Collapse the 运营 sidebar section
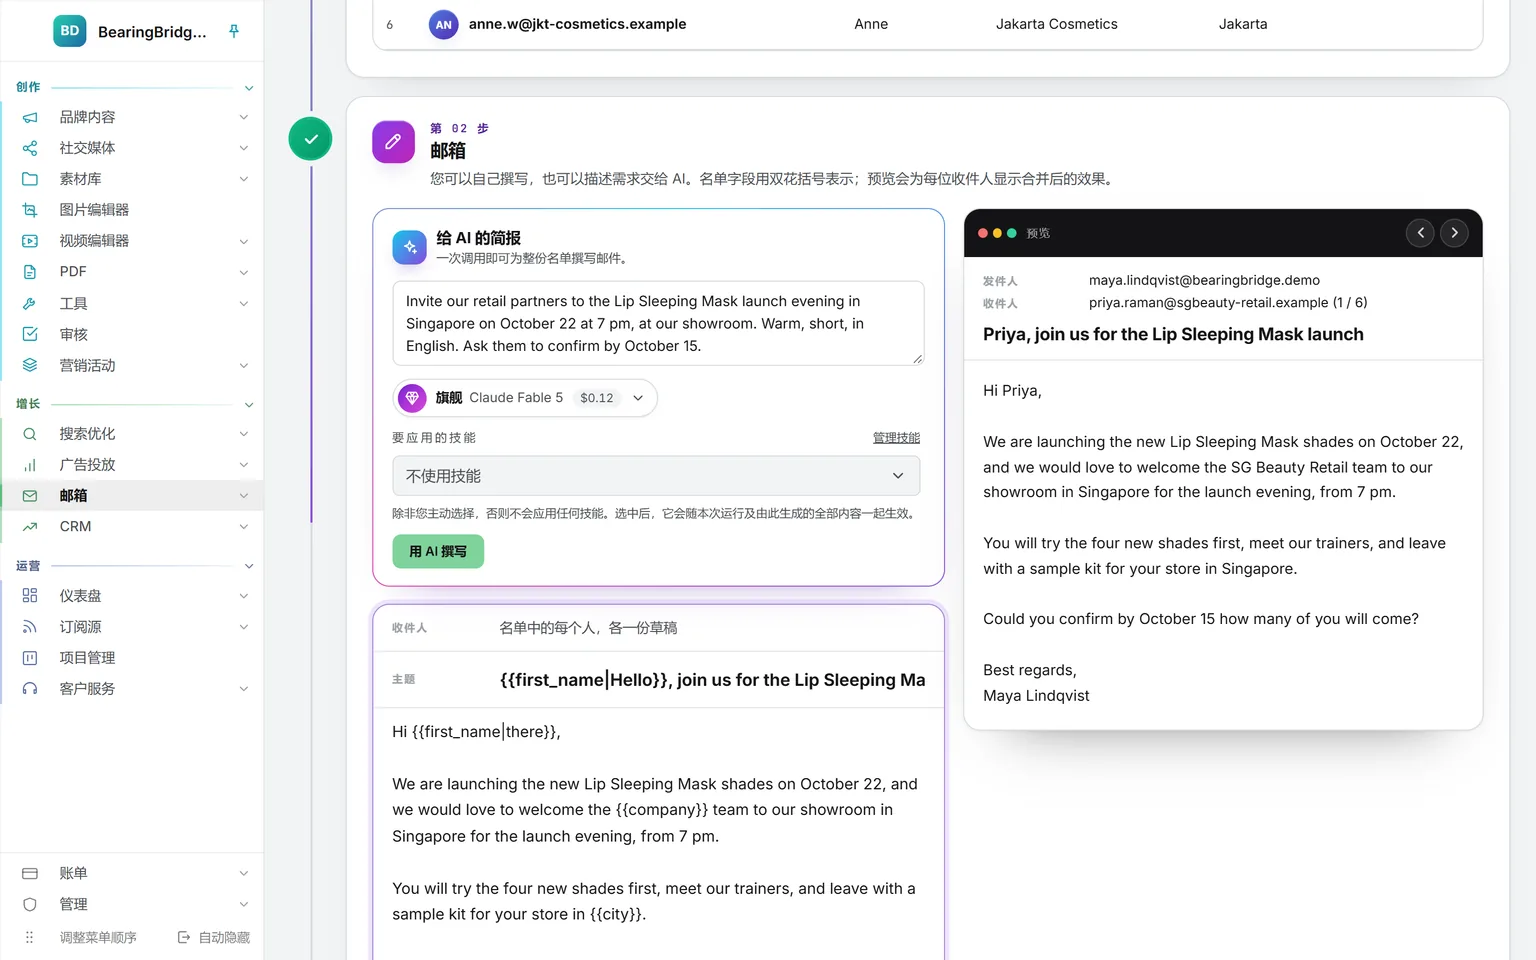Image resolution: width=1536 pixels, height=960 pixels. tap(249, 566)
